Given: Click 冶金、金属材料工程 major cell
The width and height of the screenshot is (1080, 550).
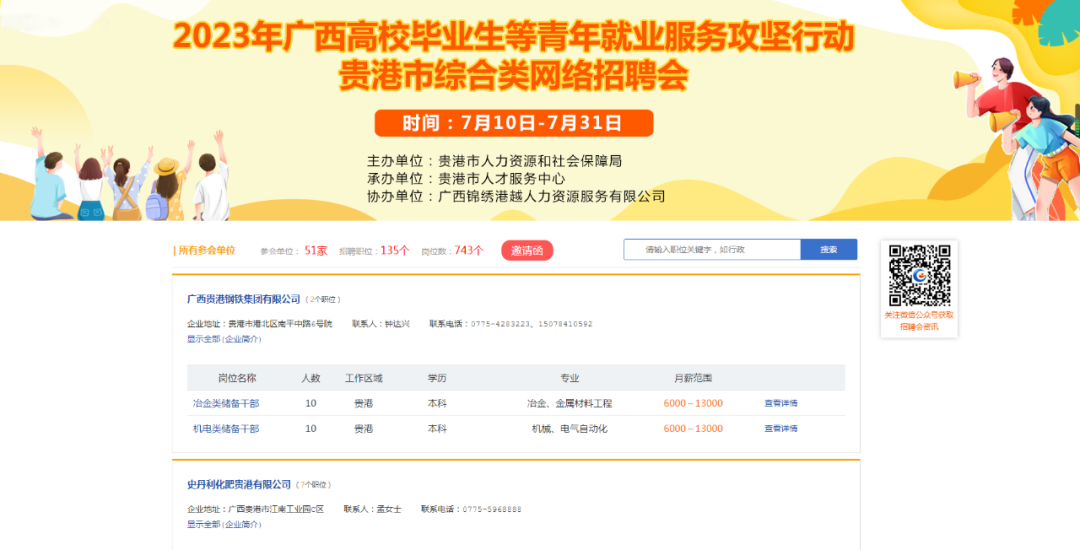Looking at the screenshot, I should tap(570, 403).
